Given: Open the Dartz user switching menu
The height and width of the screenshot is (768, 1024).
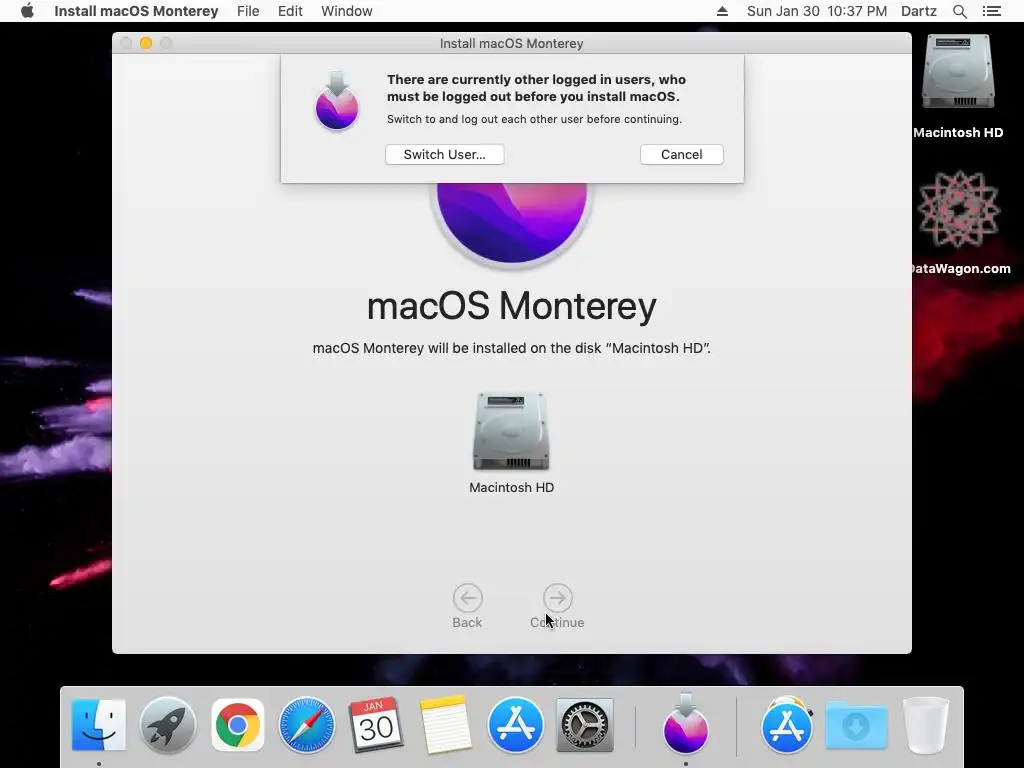Looking at the screenshot, I should 919,11.
